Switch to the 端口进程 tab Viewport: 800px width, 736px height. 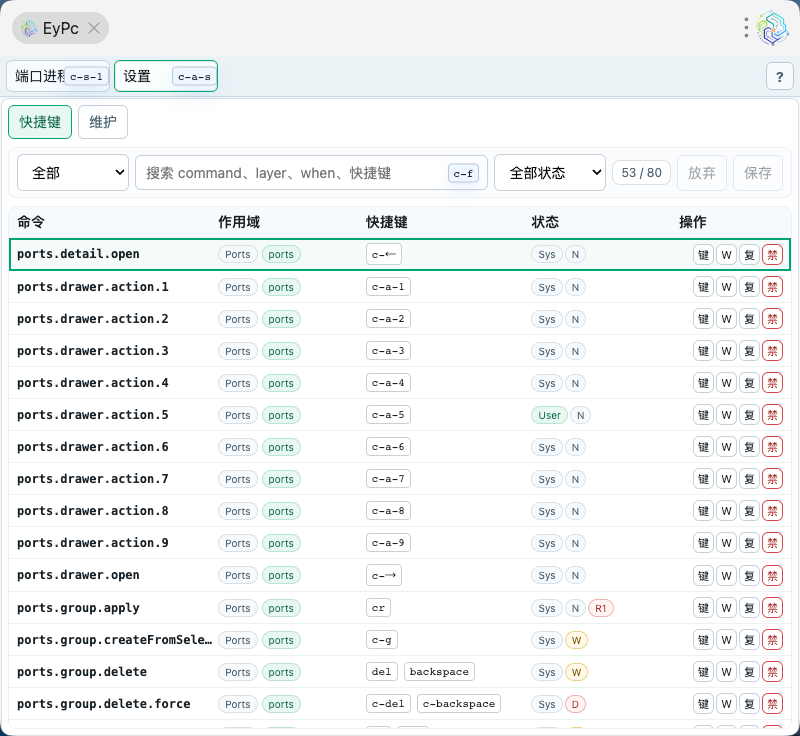click(x=58, y=77)
